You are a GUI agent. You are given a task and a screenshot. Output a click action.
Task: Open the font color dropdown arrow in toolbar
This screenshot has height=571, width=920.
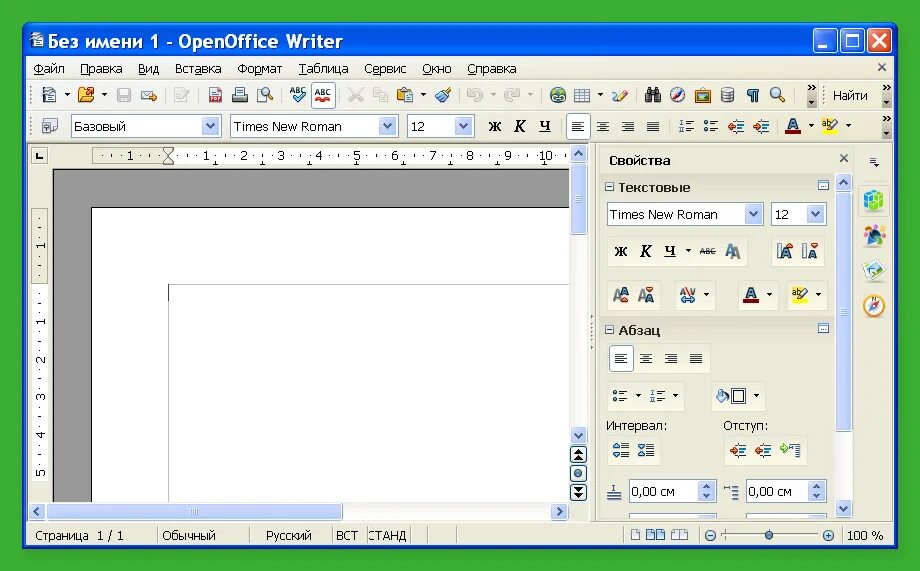(811, 126)
